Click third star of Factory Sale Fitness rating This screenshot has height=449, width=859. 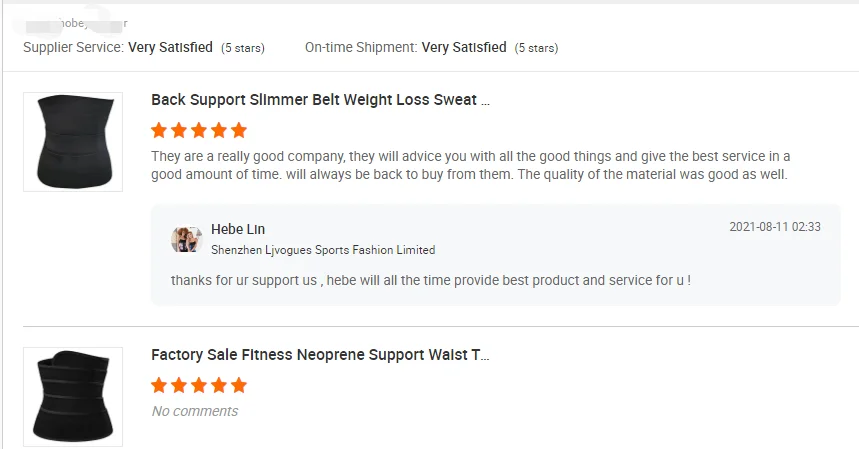tap(199, 386)
